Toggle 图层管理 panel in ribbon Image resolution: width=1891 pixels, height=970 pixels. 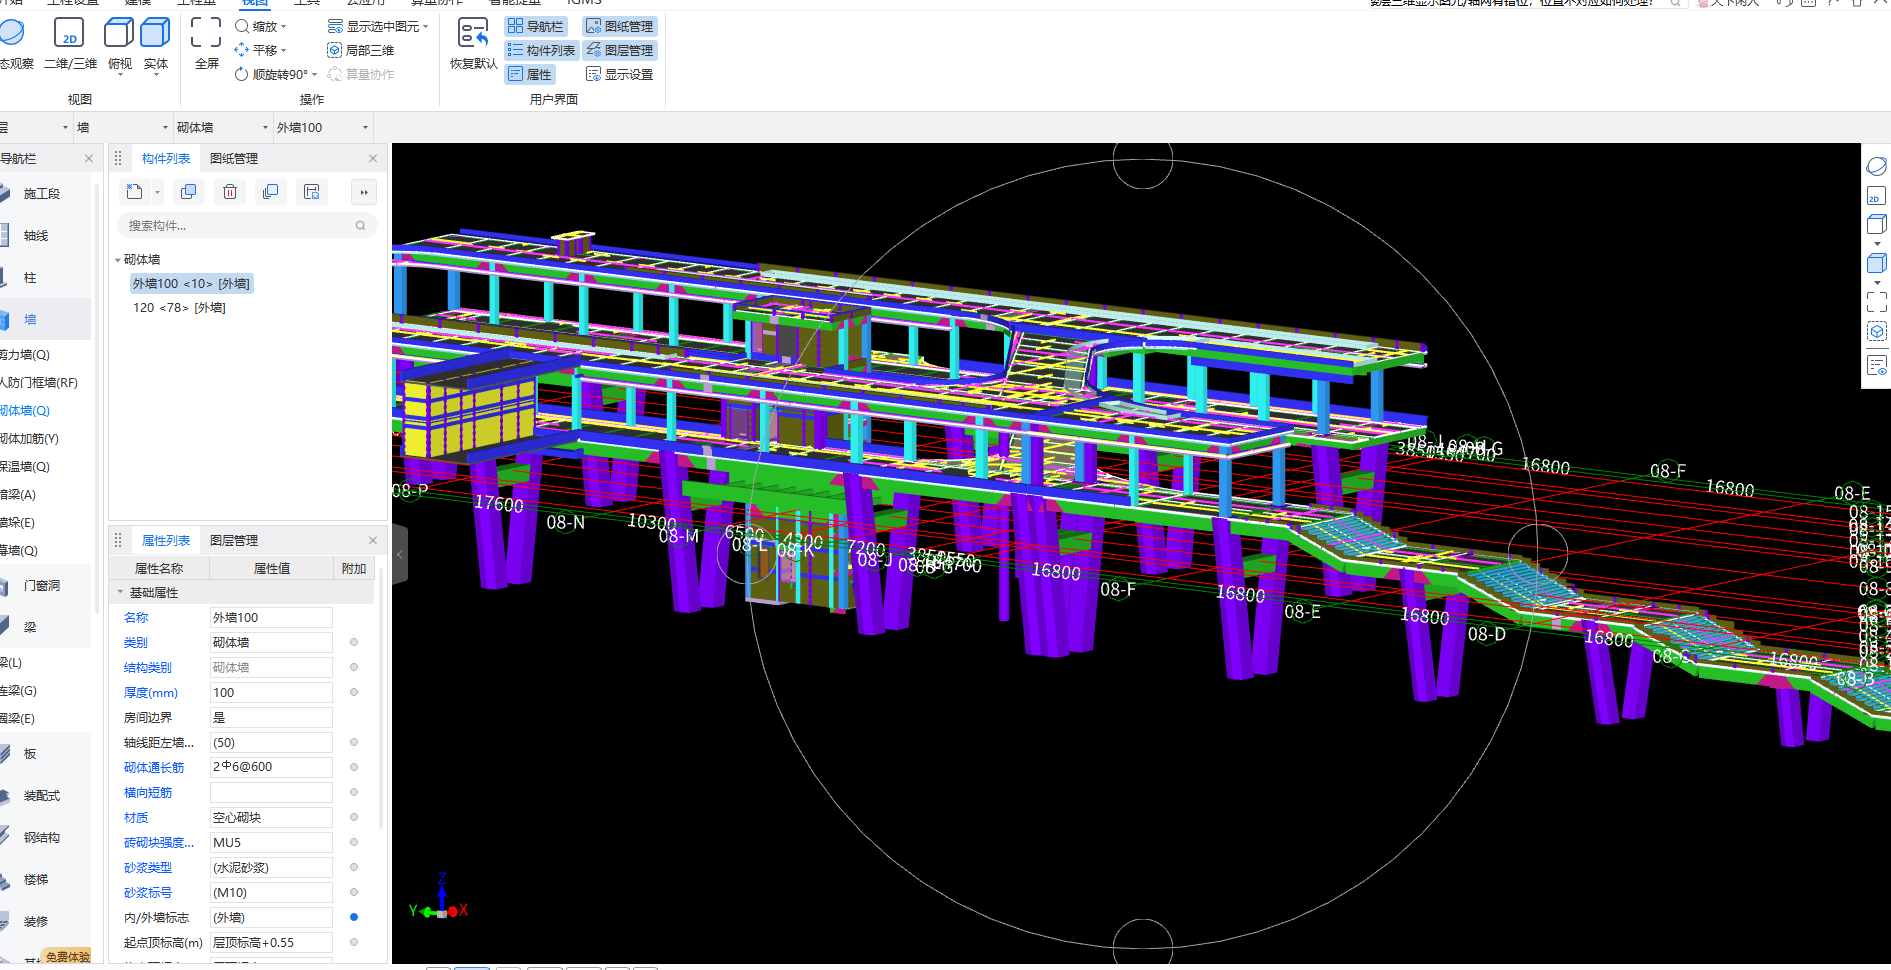619,50
